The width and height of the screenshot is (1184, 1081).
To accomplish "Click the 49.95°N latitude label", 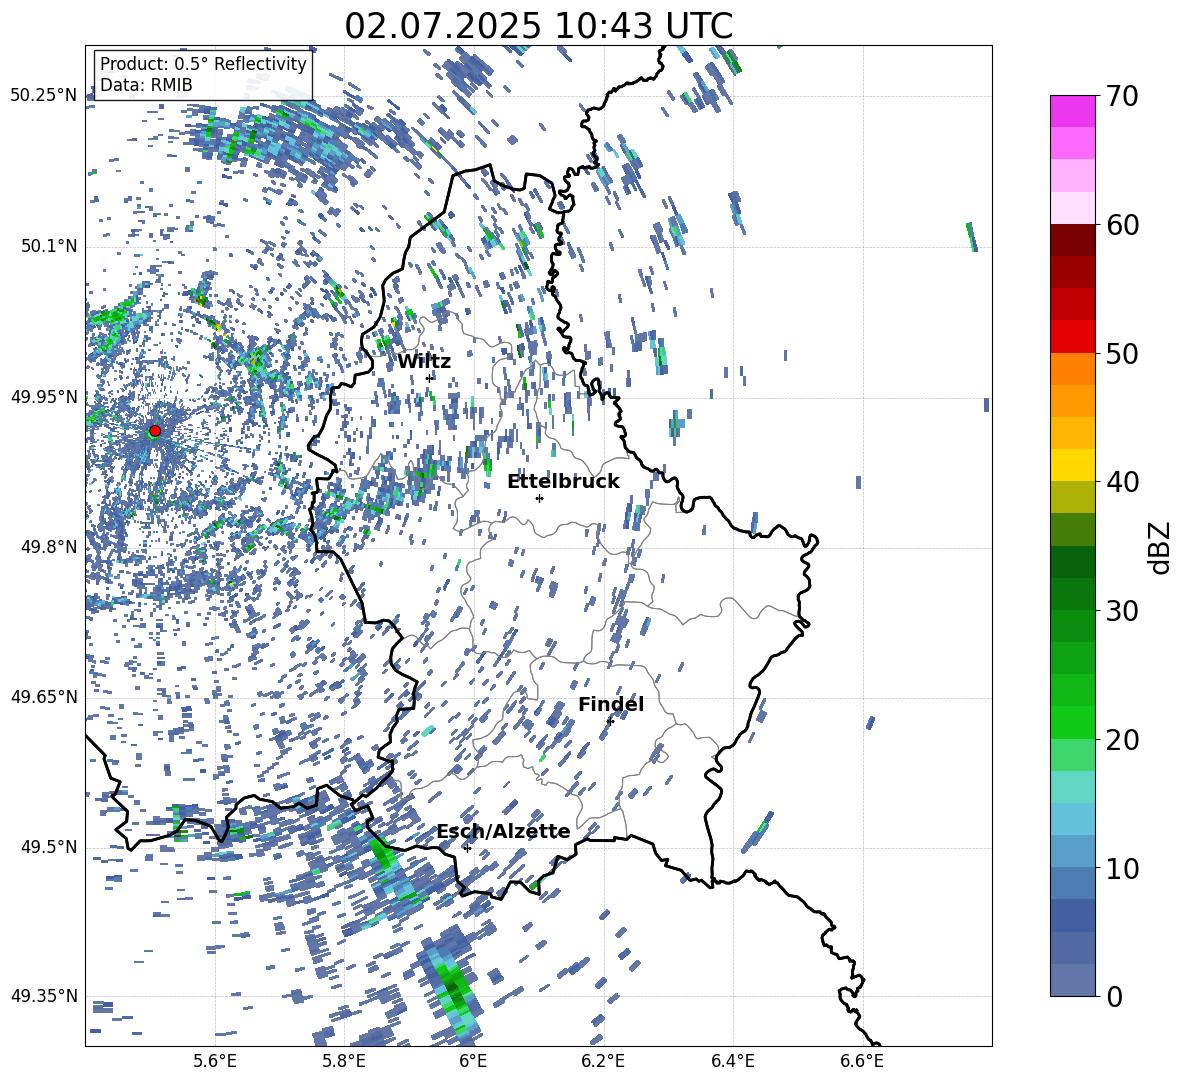I will pos(44,396).
